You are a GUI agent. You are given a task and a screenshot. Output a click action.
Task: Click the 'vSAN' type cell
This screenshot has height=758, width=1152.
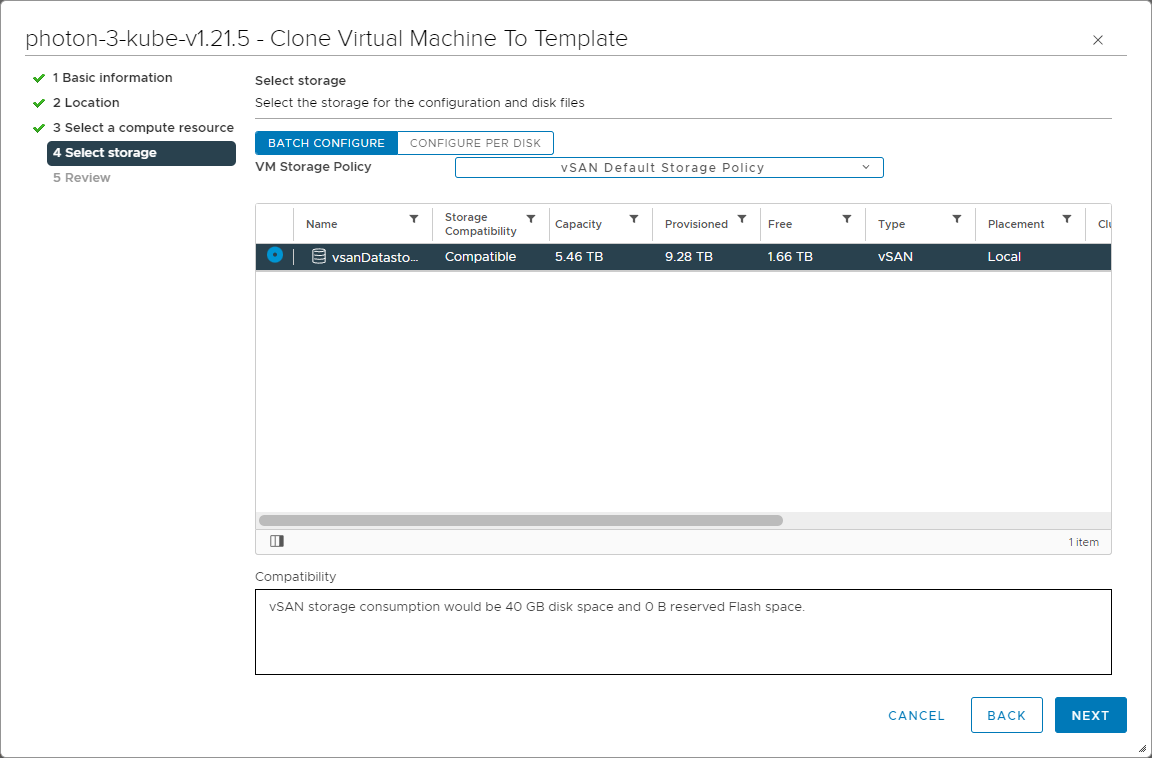[895, 256]
